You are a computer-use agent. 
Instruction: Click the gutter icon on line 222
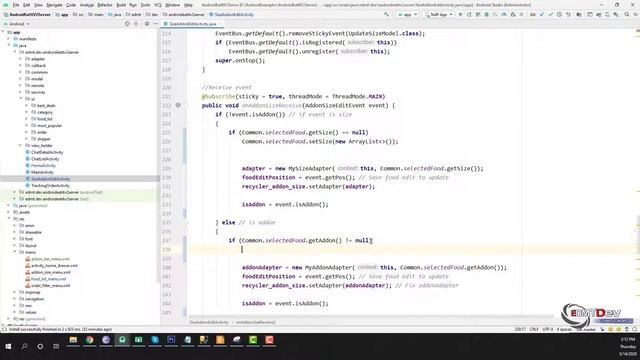[178, 105]
